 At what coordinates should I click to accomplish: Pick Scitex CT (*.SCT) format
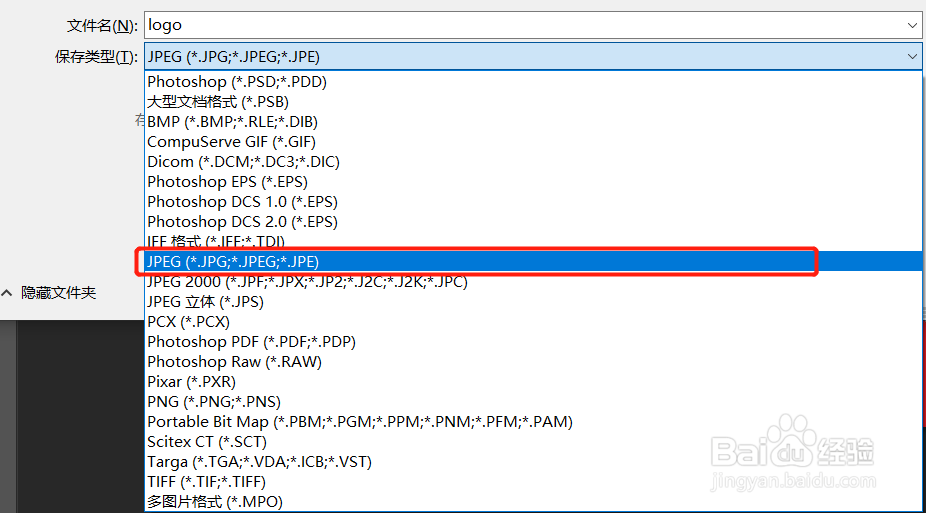click(x=533, y=442)
